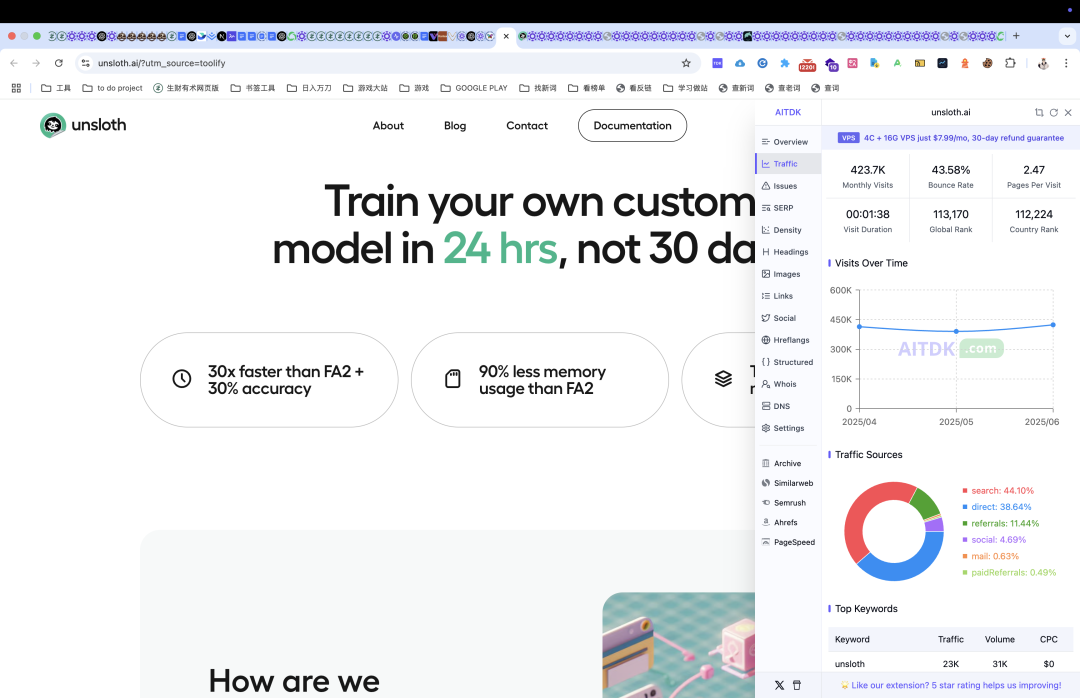Image resolution: width=1080 pixels, height=698 pixels.
Task: Open the profile avatar in Chrome toolbar
Action: (x=1043, y=63)
